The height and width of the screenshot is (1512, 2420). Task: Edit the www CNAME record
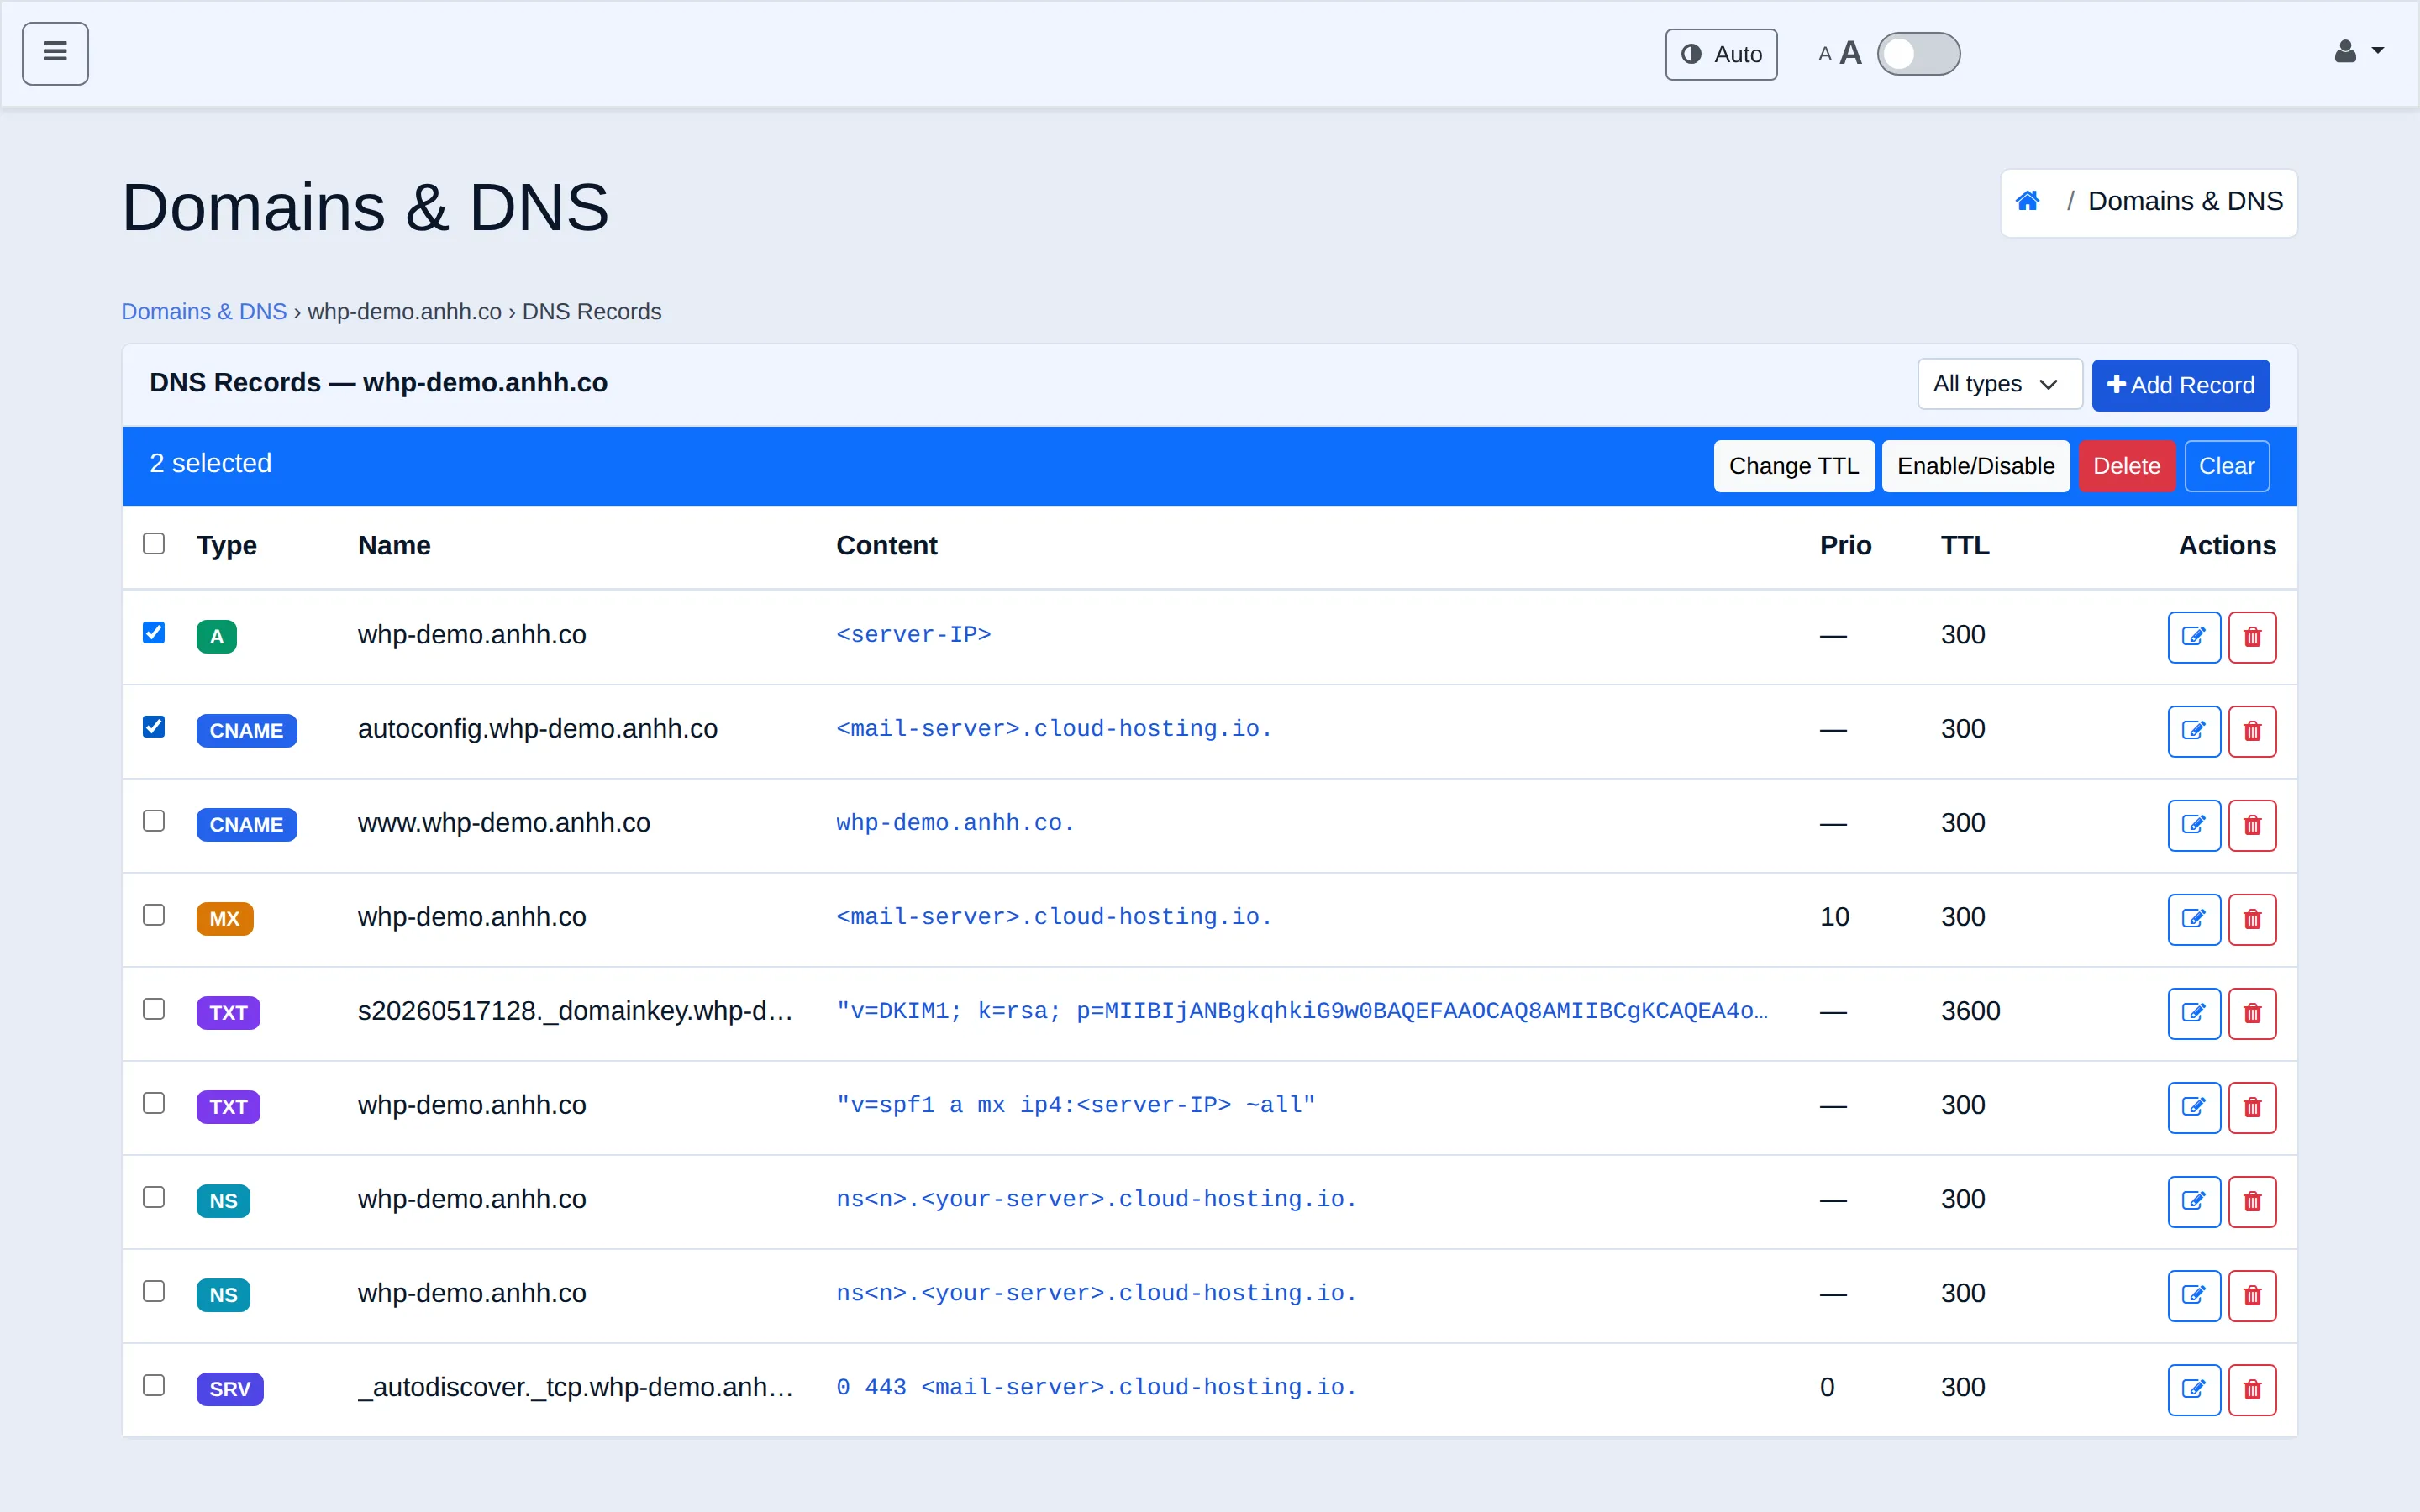[x=2194, y=825]
